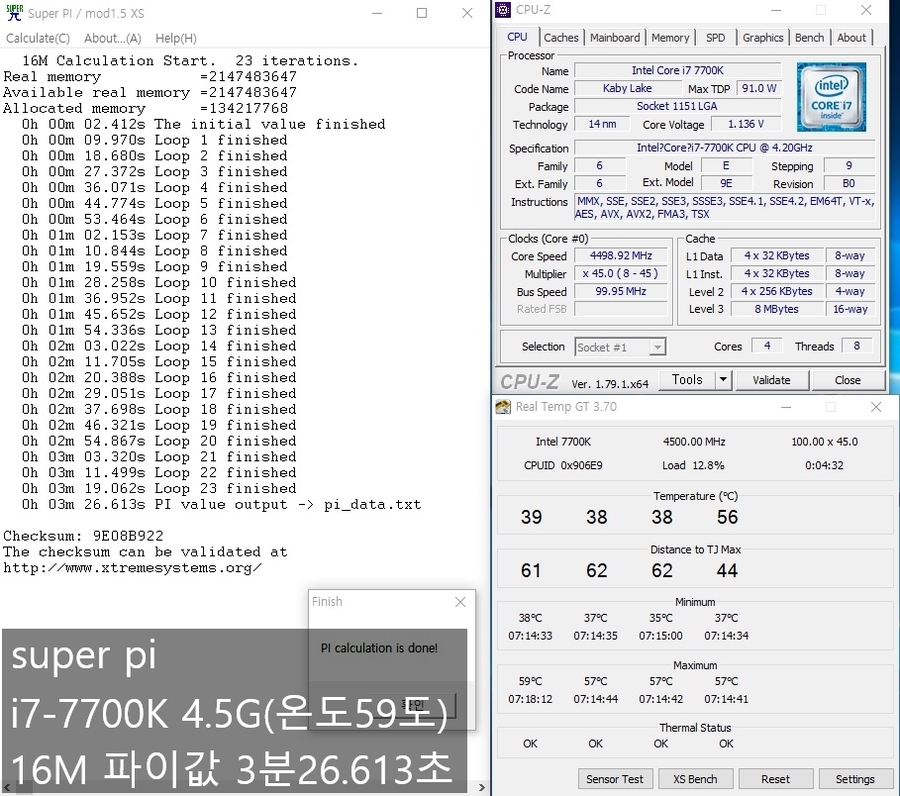The image size is (900, 796).
Task: Switch to the Mainboard tab in CPU-Z
Action: 615,37
